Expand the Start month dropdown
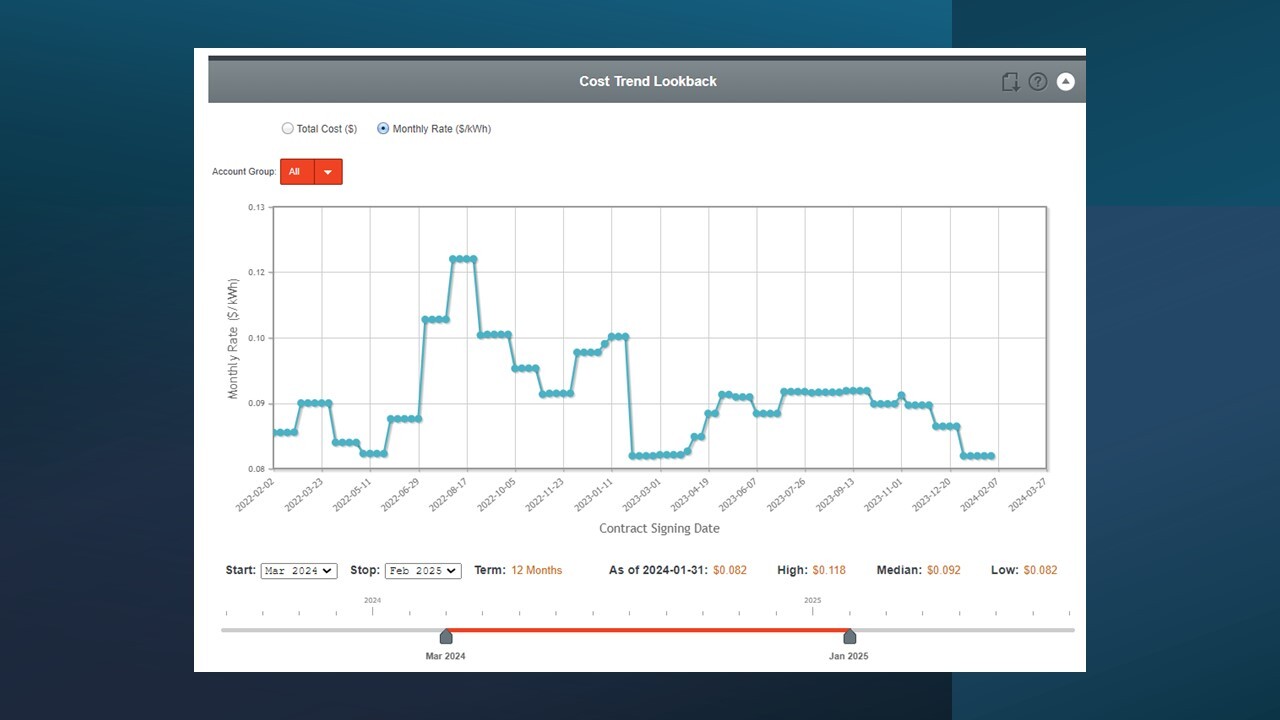Image resolution: width=1280 pixels, height=720 pixels. click(x=298, y=571)
